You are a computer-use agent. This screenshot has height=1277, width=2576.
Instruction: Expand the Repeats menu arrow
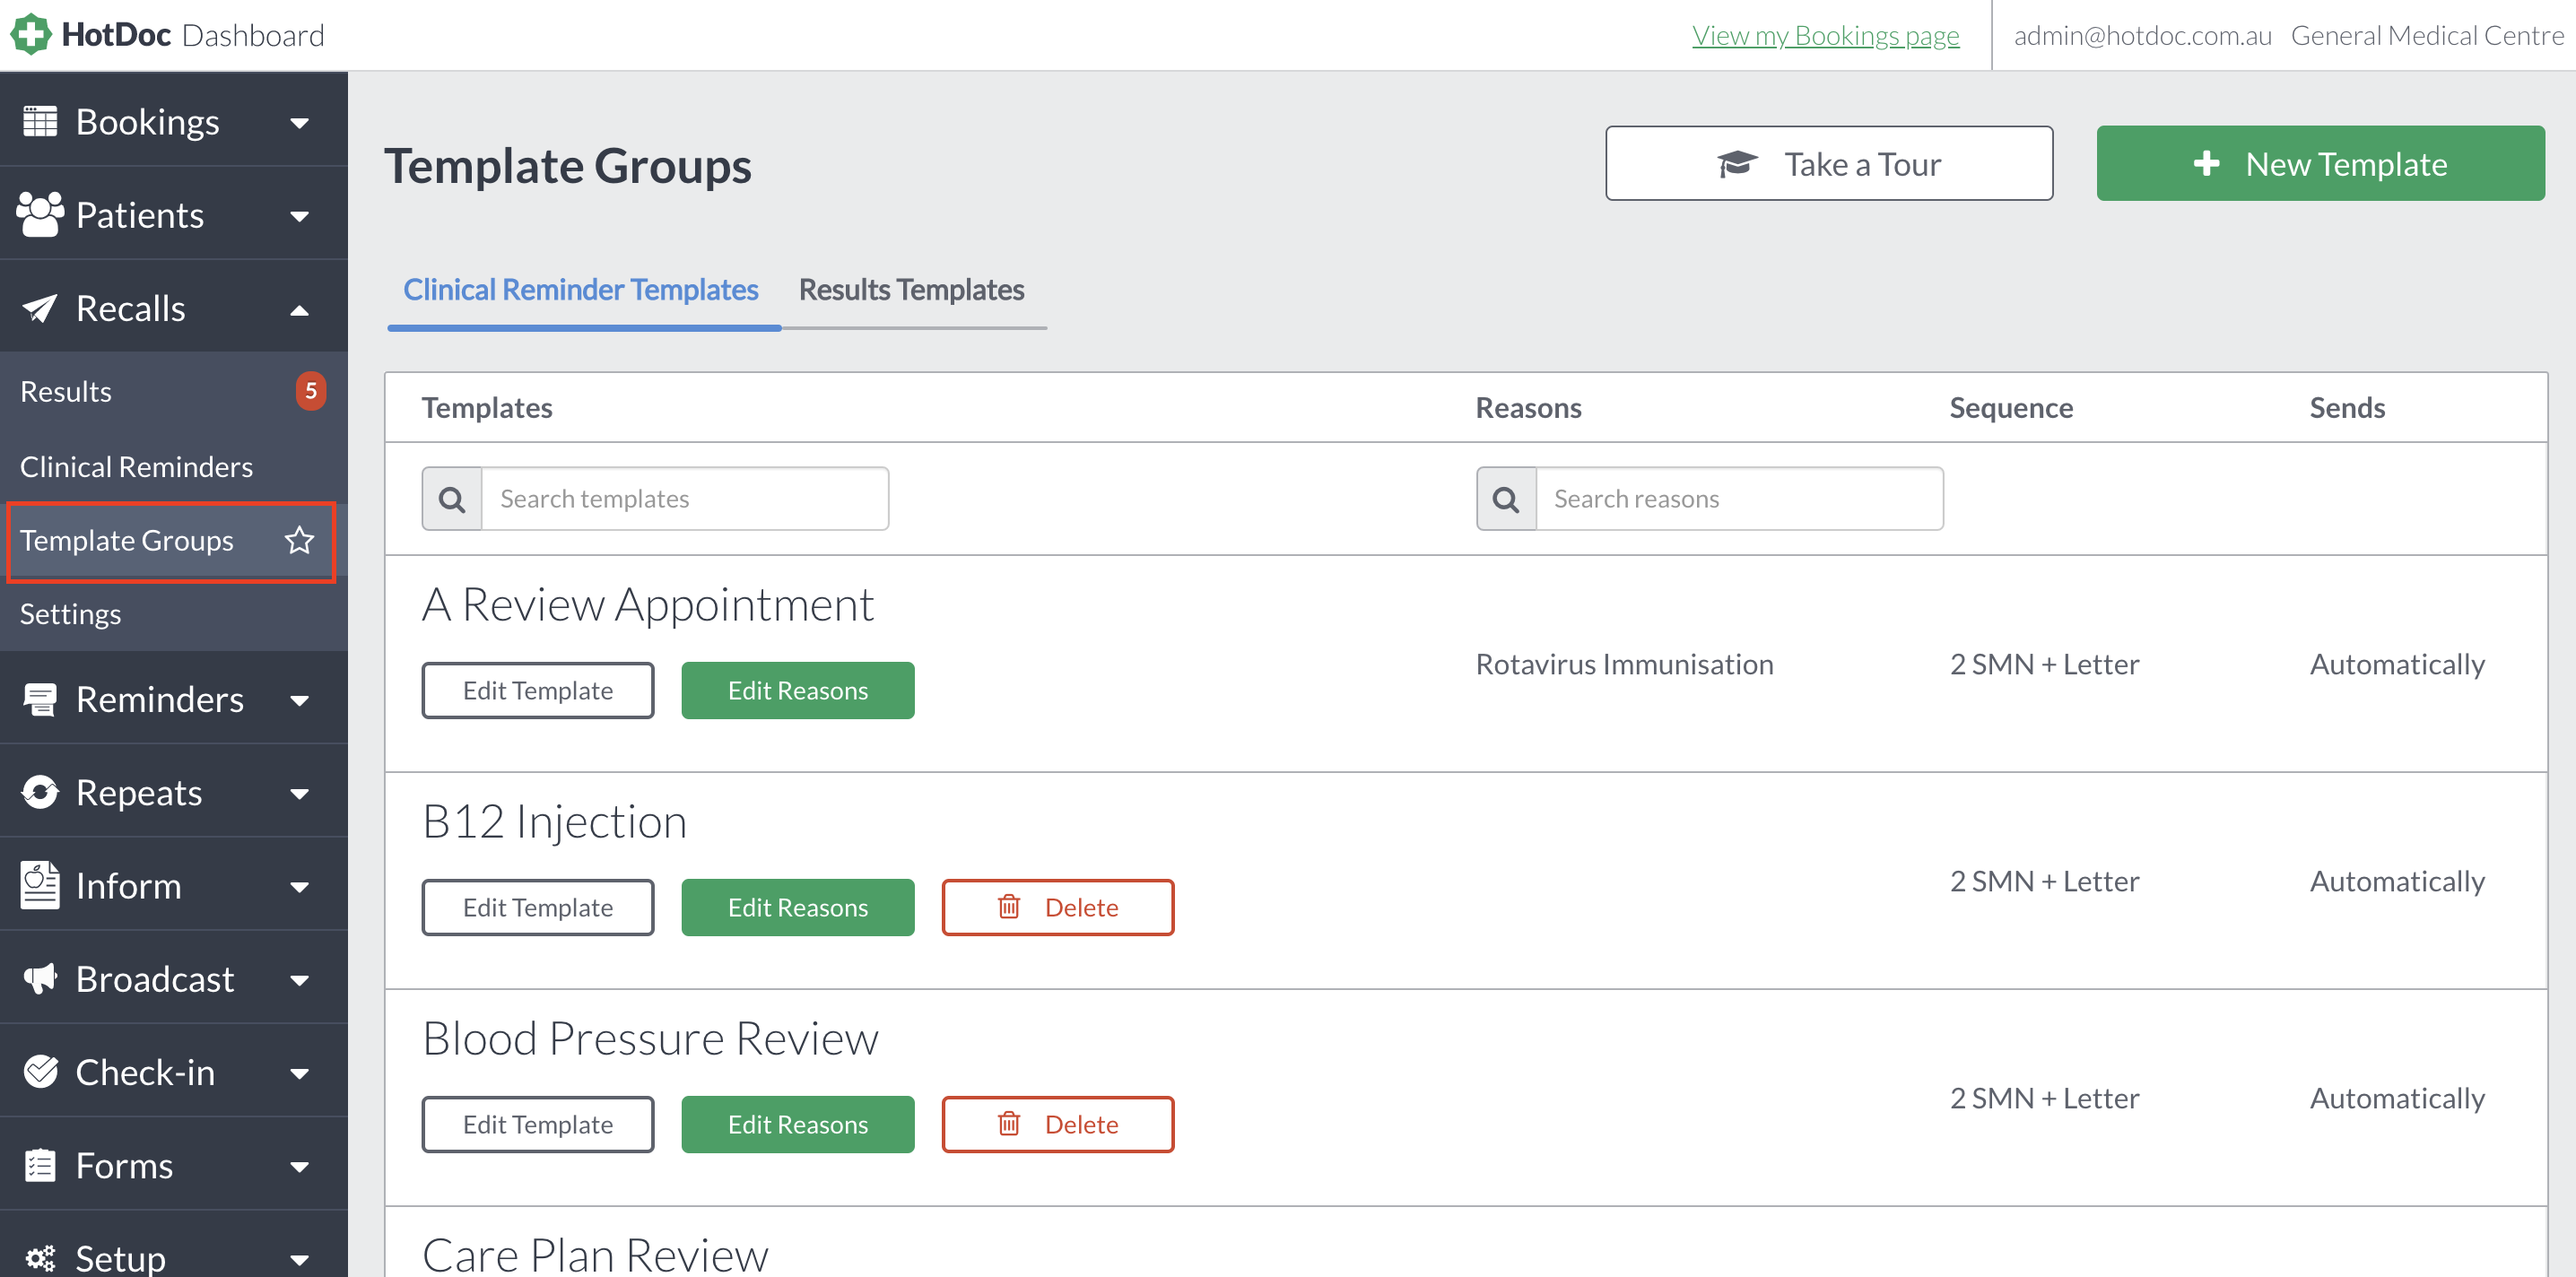(299, 794)
